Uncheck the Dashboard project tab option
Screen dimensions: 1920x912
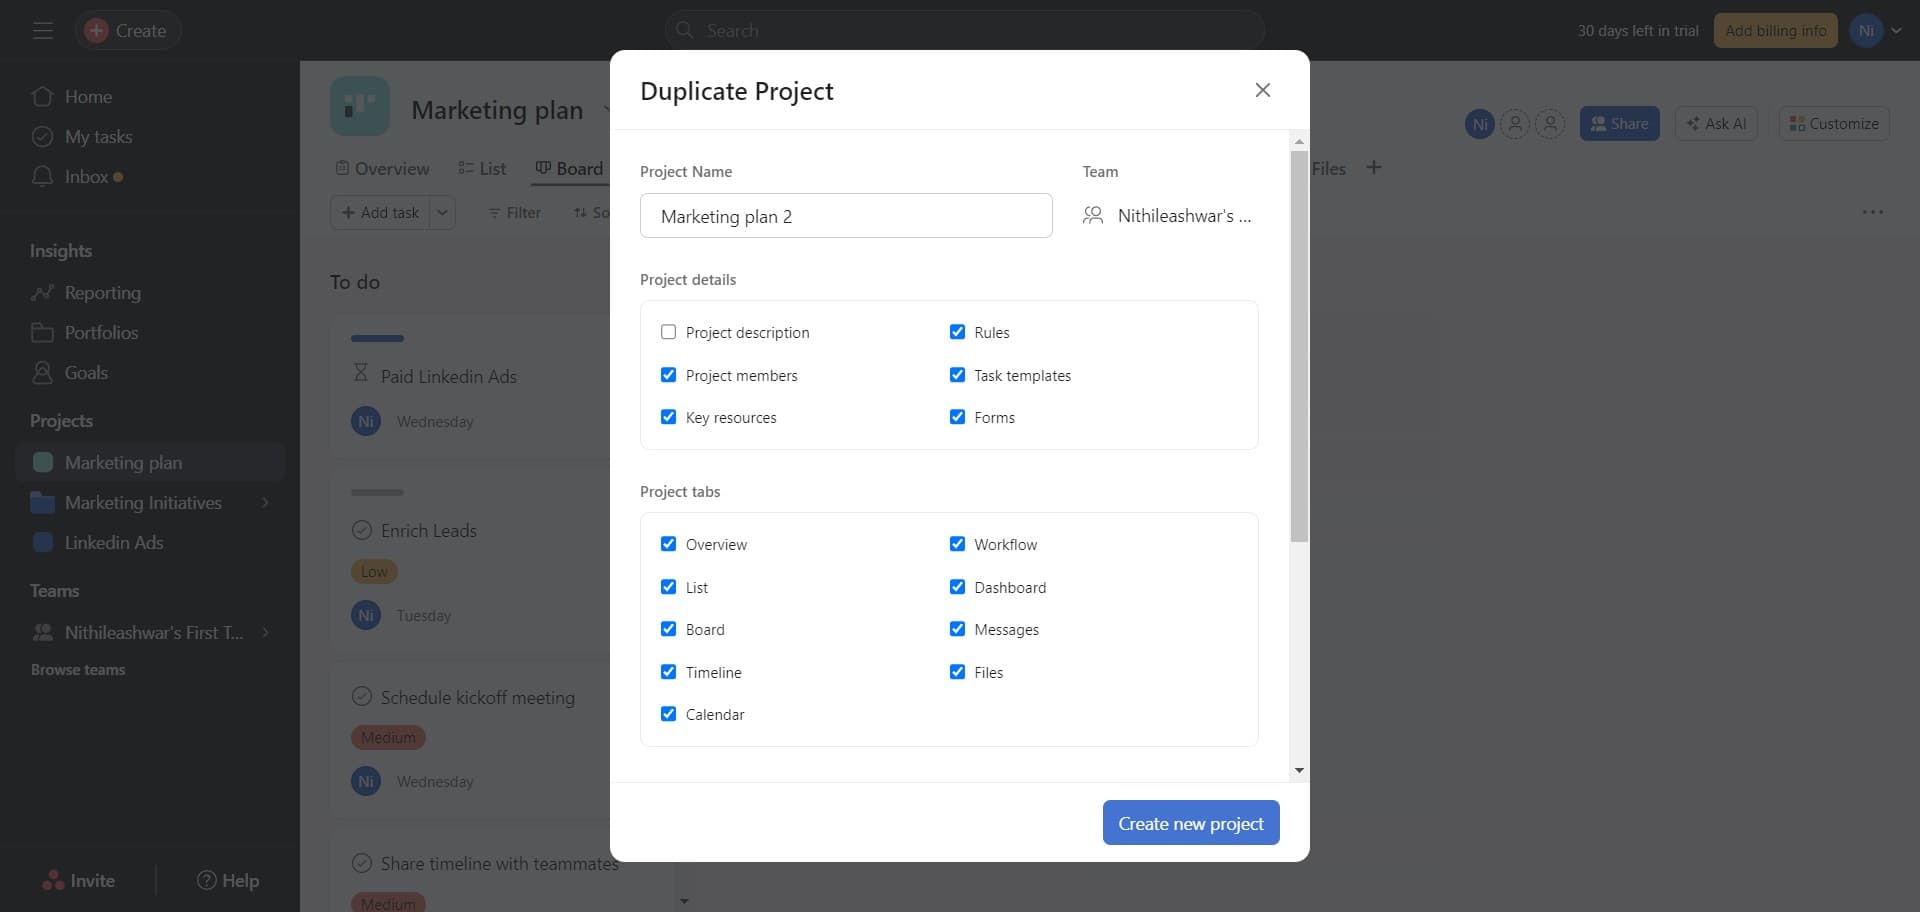point(956,587)
